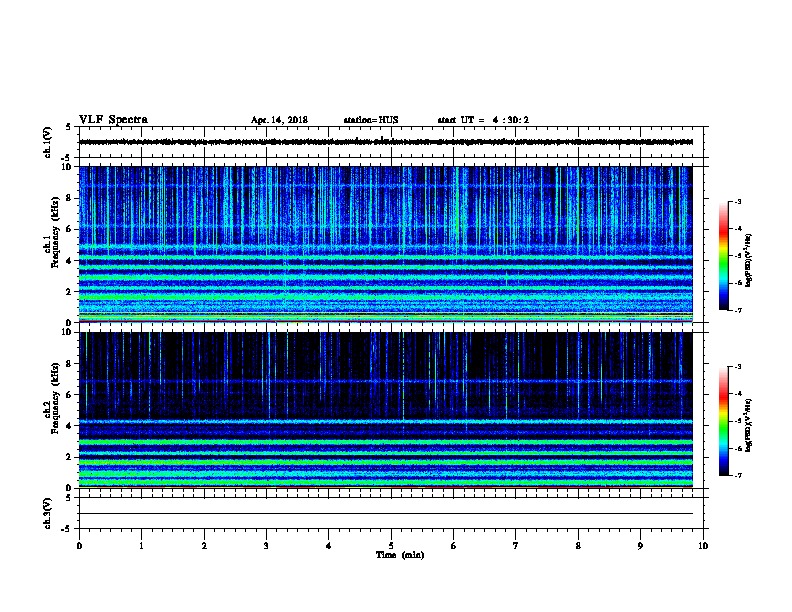Click time axis tick label "0"
Viewport: 792px width, 612px height.
click(79, 546)
